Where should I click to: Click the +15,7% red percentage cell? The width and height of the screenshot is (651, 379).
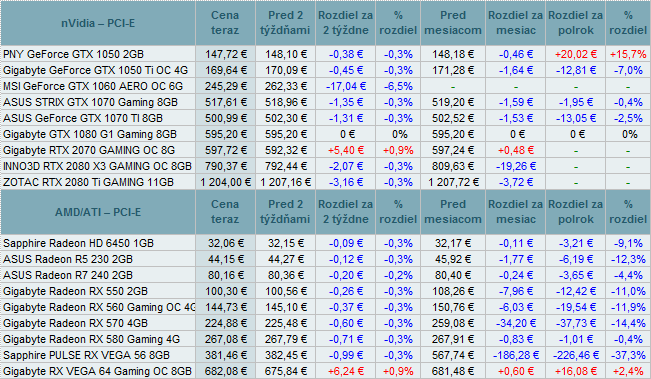point(628,54)
